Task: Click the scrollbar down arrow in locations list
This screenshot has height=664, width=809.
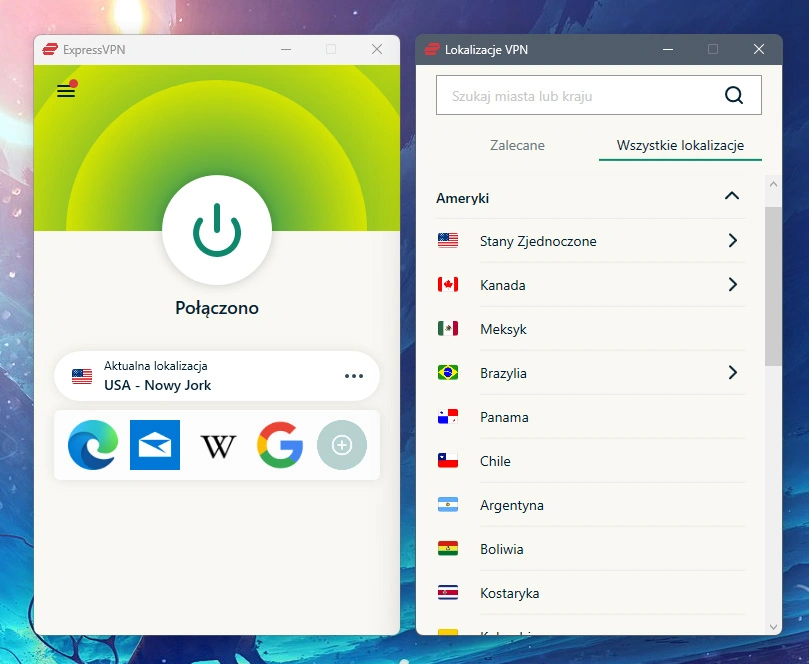Action: pyautogui.click(x=773, y=627)
